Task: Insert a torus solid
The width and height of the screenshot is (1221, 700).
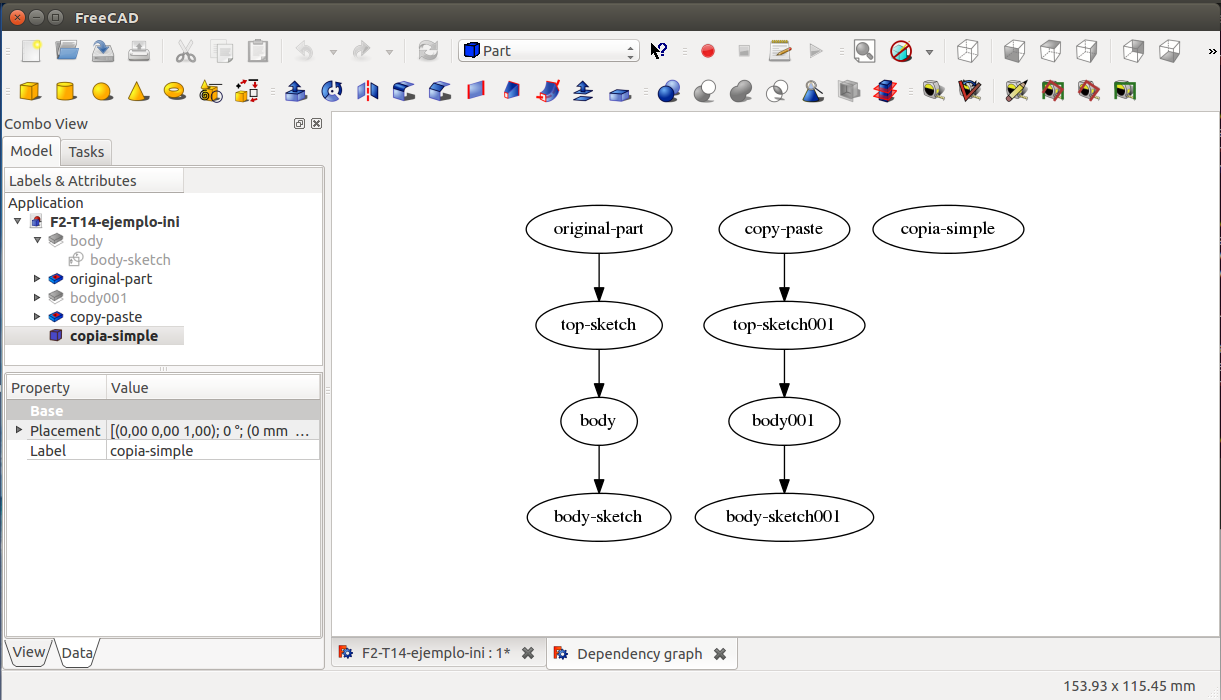Action: [174, 92]
